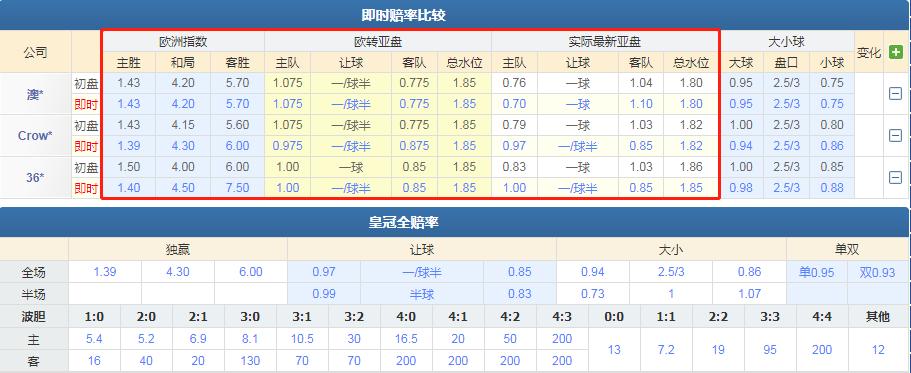Click 95 odds for 3:3 draw
This screenshot has width=911, height=373.
[770, 350]
